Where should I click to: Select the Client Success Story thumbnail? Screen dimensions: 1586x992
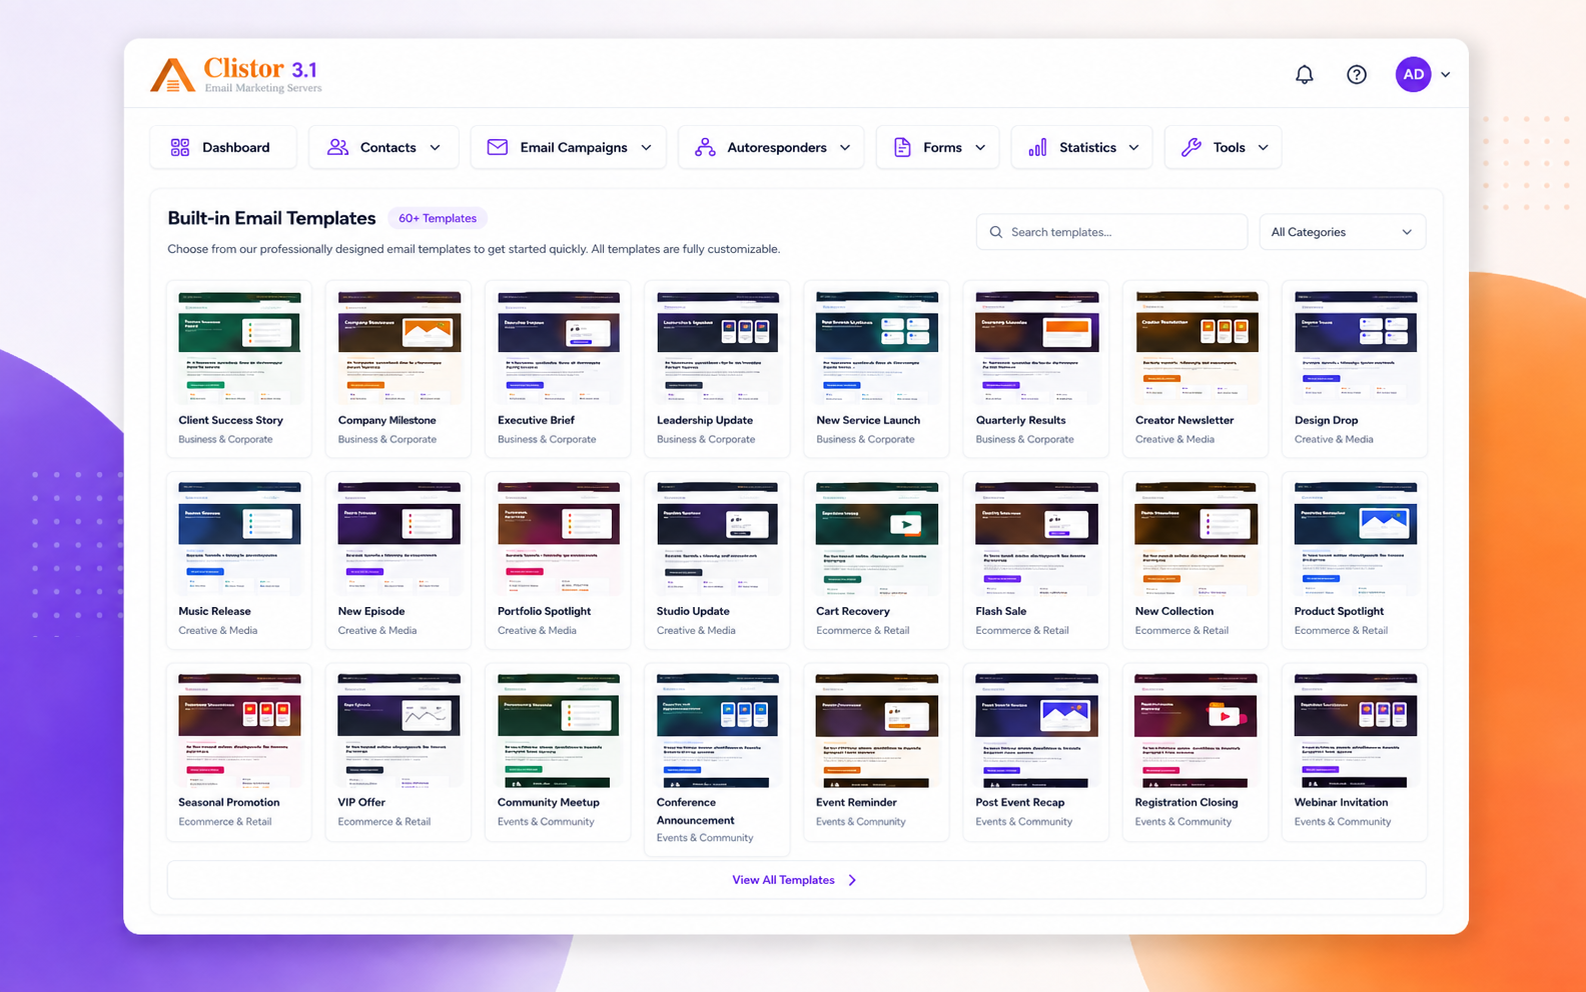click(x=239, y=347)
